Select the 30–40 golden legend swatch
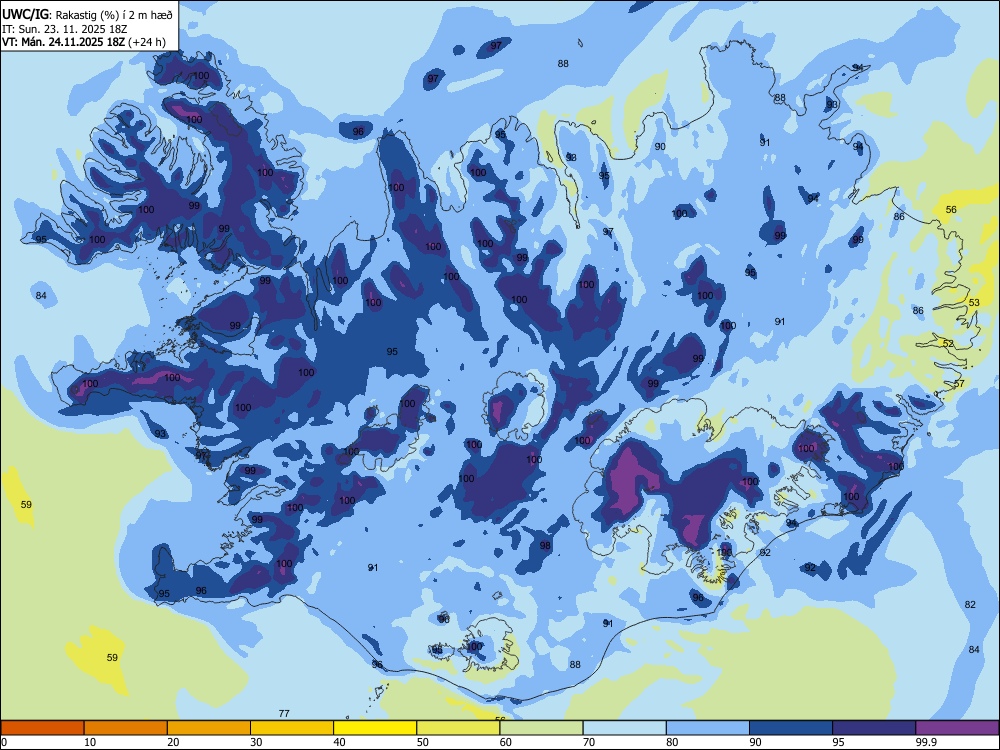 pyautogui.click(x=292, y=728)
